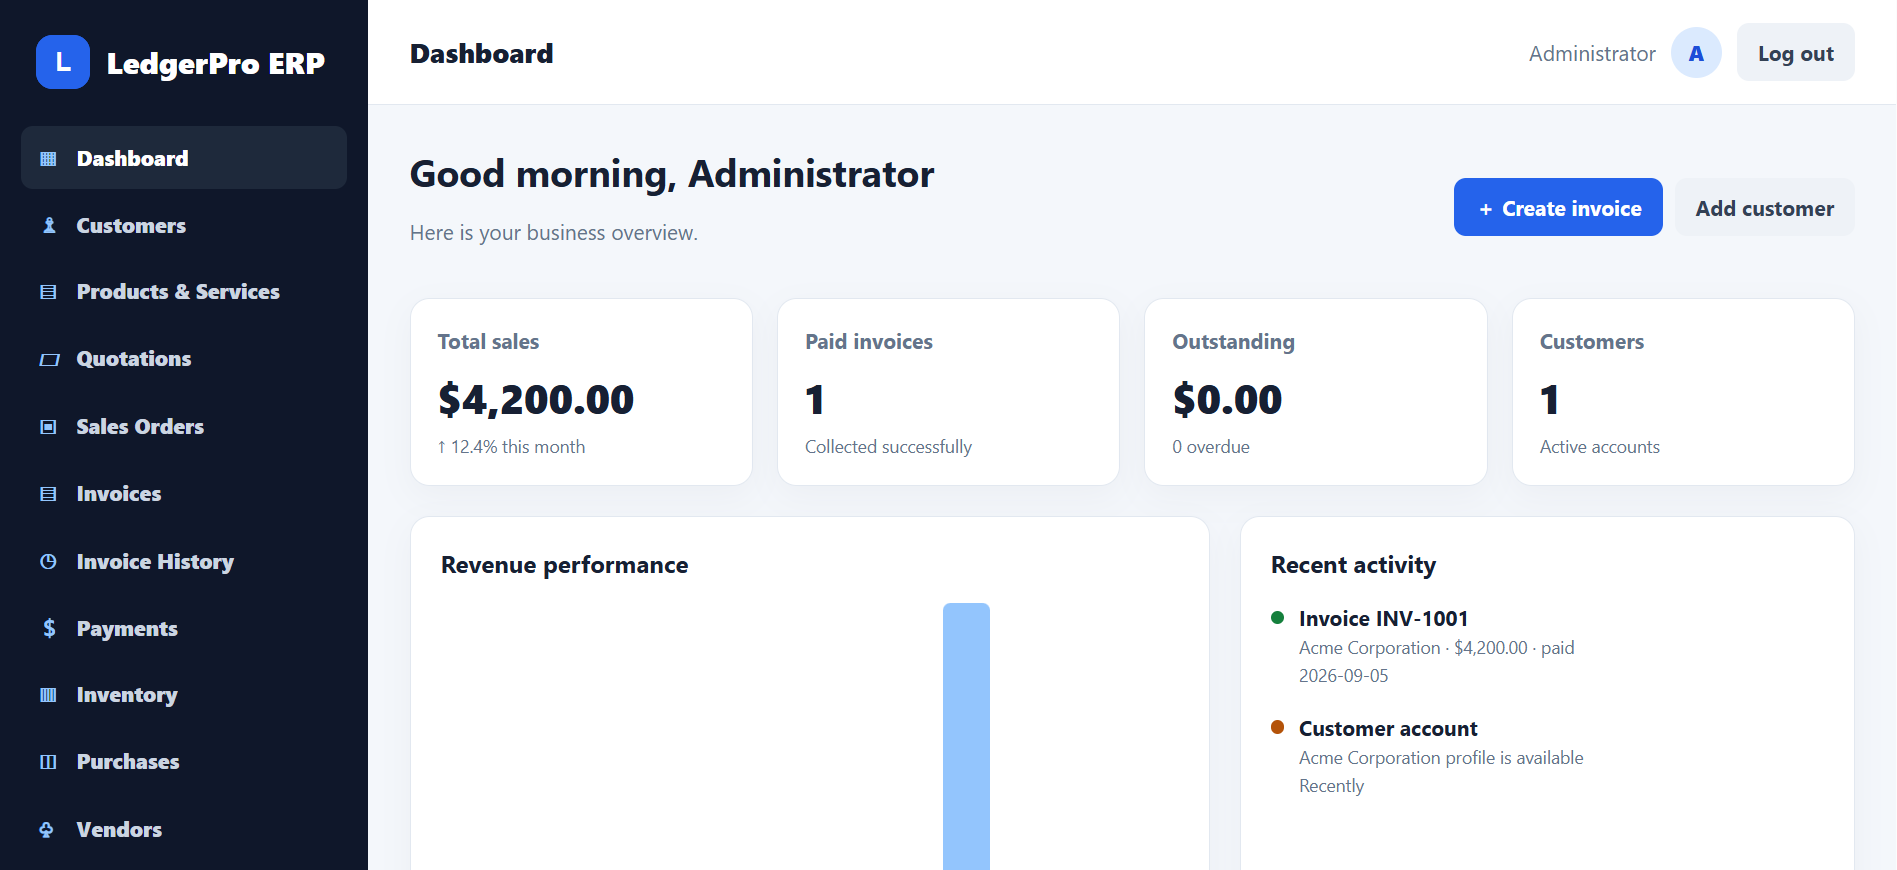Navigate to Vendors
Image resolution: width=1897 pixels, height=870 pixels.
click(184, 830)
